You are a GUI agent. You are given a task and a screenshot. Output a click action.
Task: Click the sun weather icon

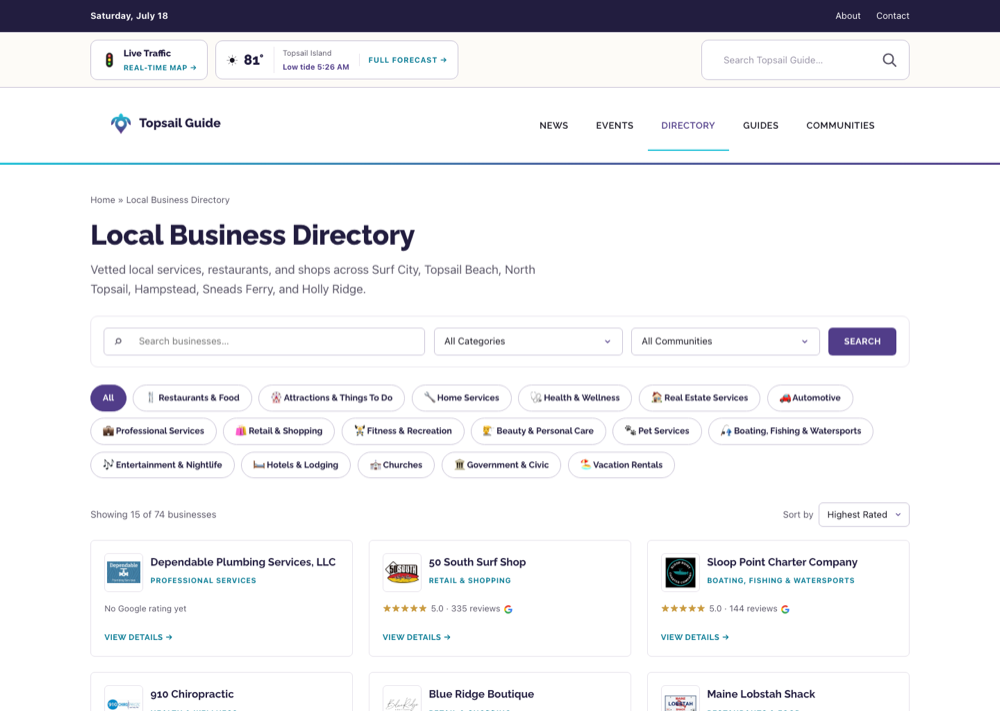(232, 60)
